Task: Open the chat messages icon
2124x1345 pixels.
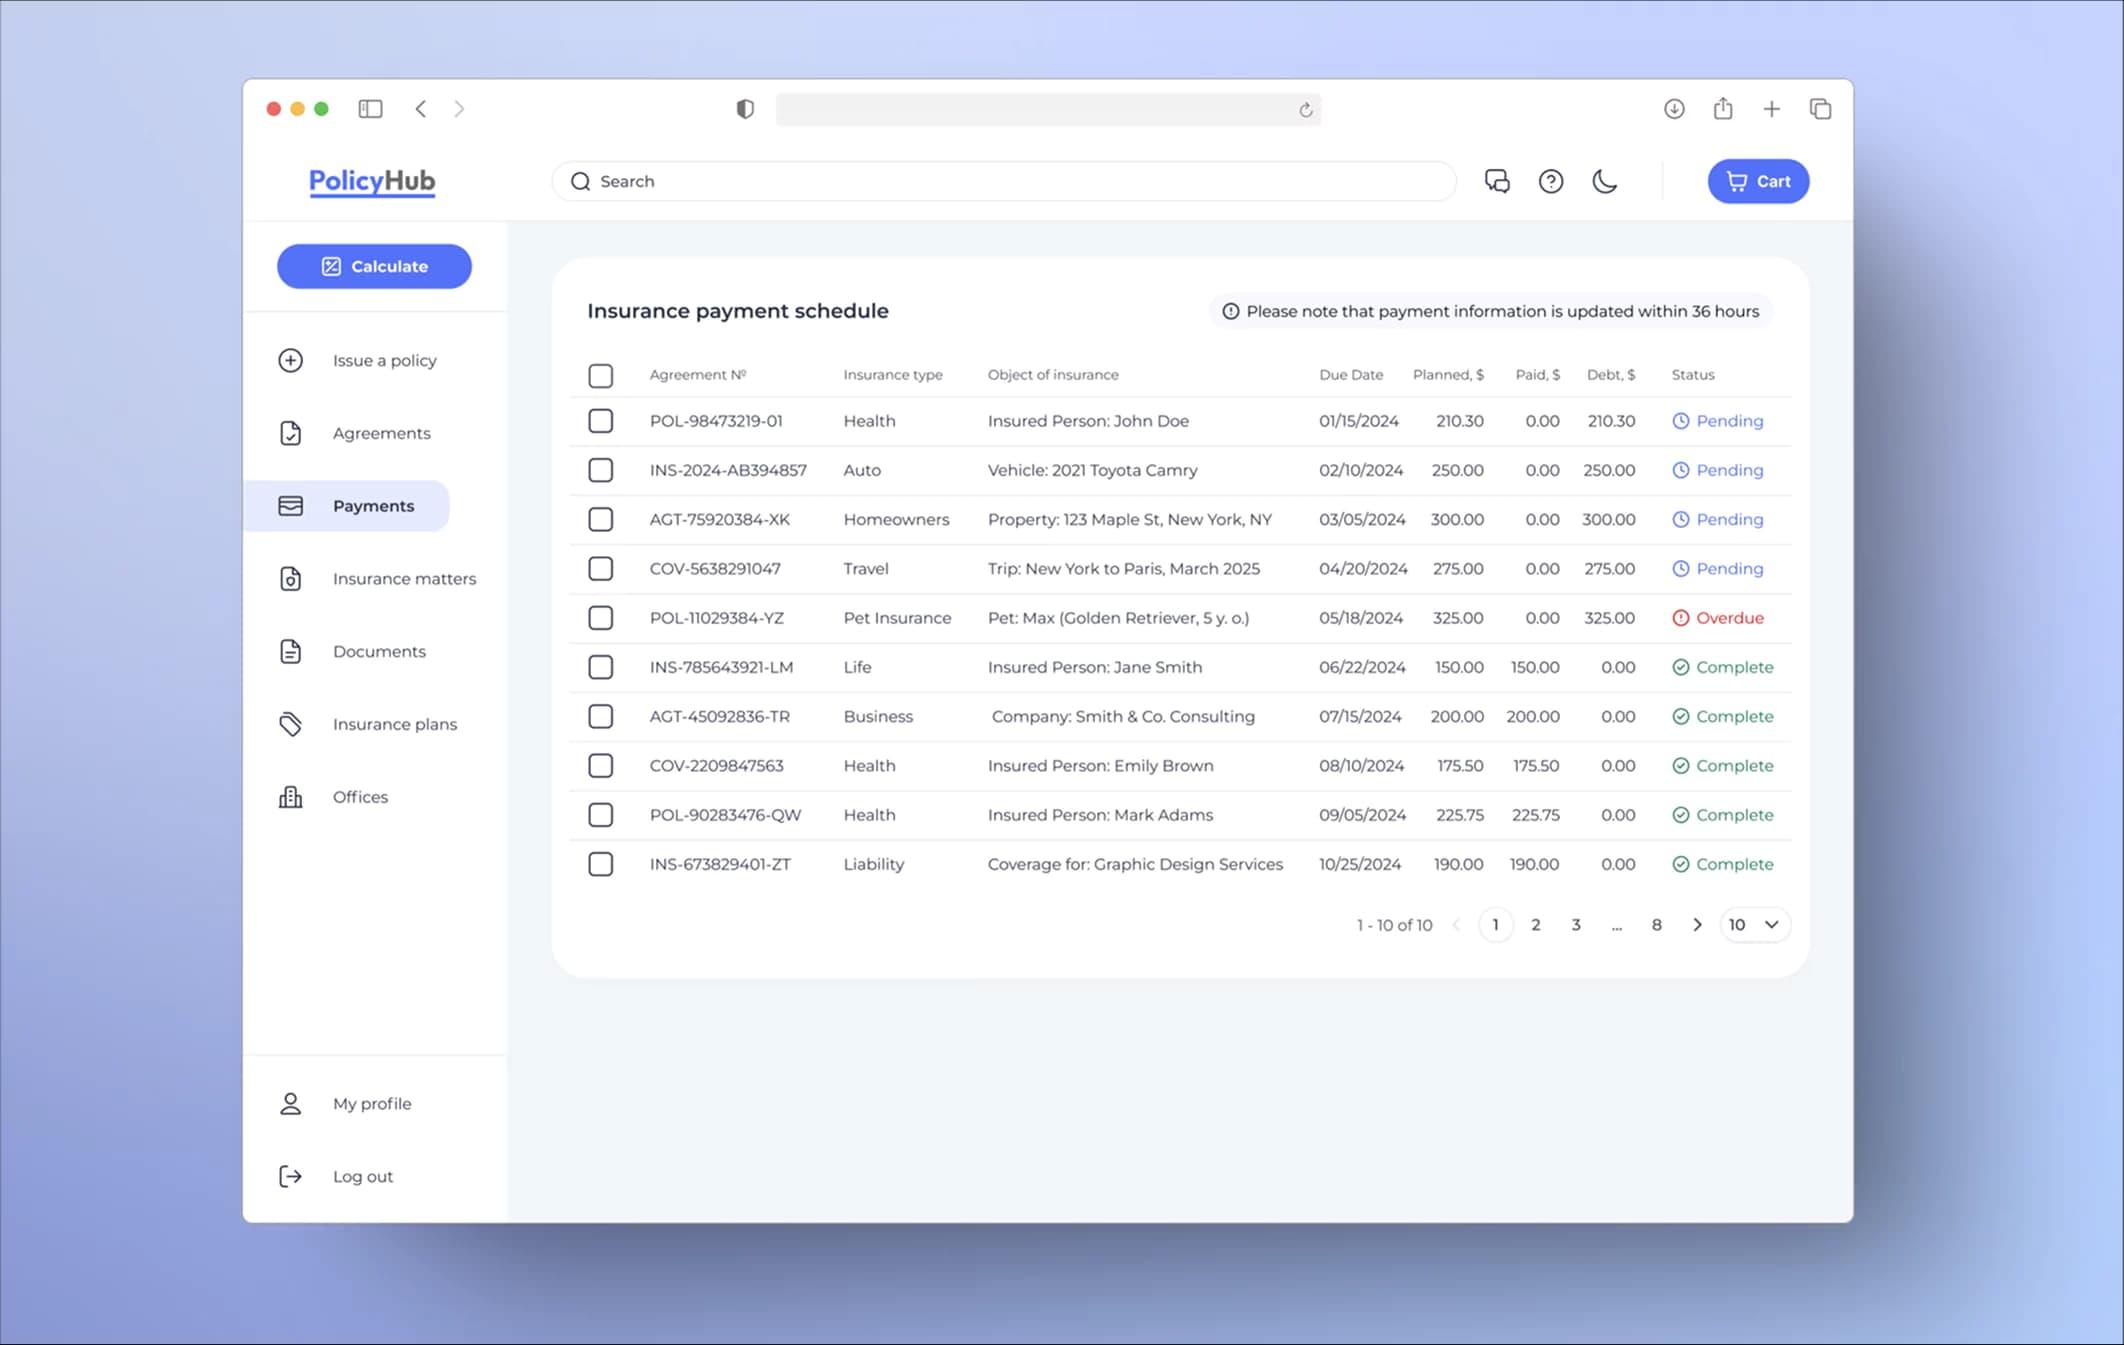Action: [1497, 181]
